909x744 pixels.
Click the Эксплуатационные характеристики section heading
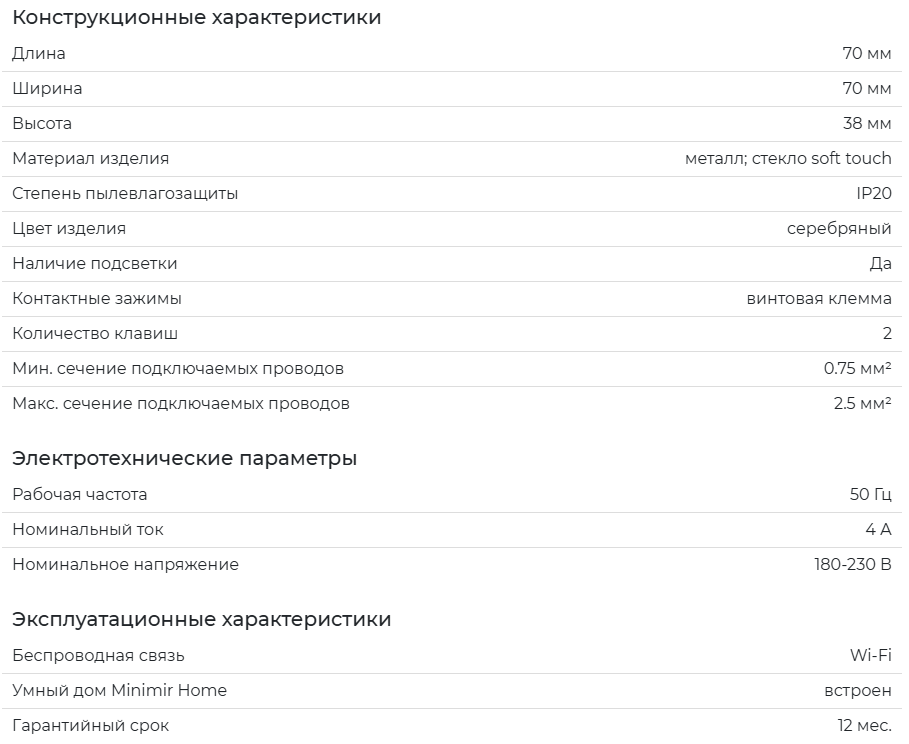pos(202,619)
